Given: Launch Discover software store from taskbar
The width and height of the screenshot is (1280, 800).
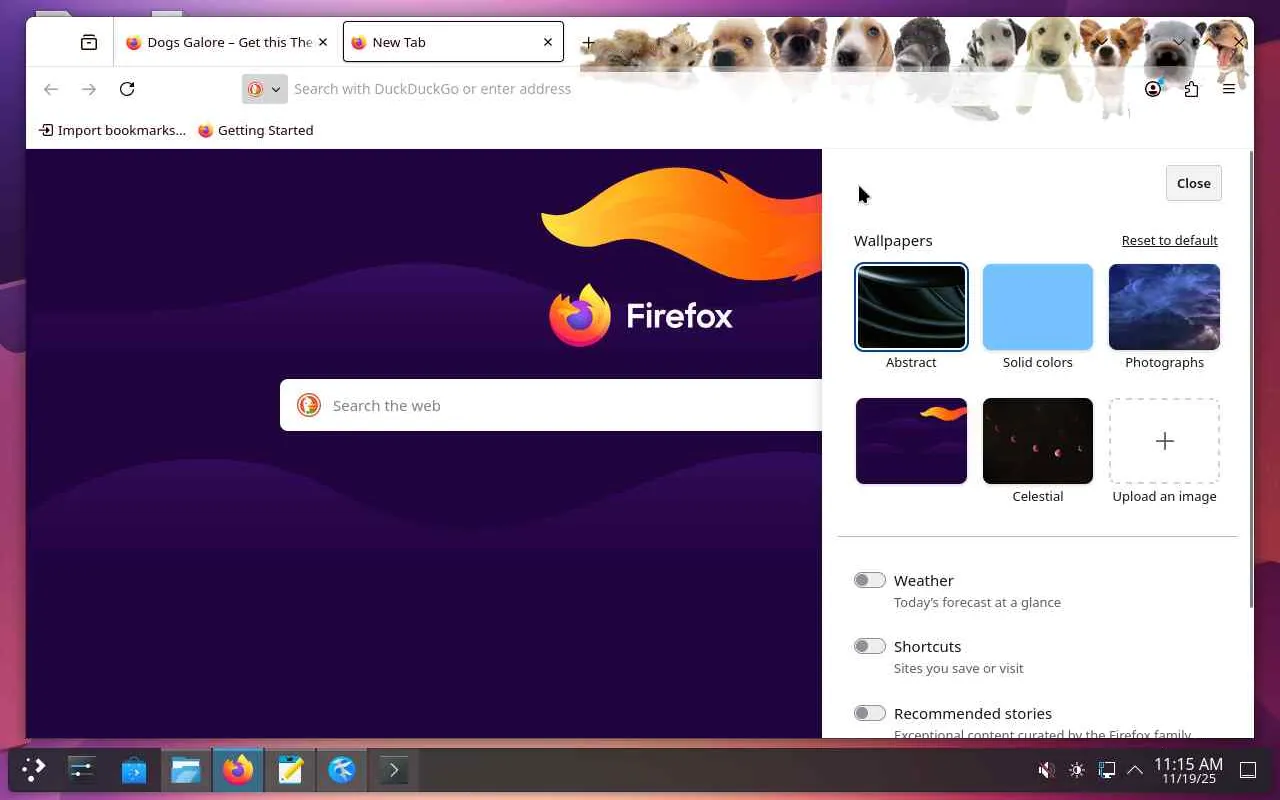Looking at the screenshot, I should tap(134, 770).
